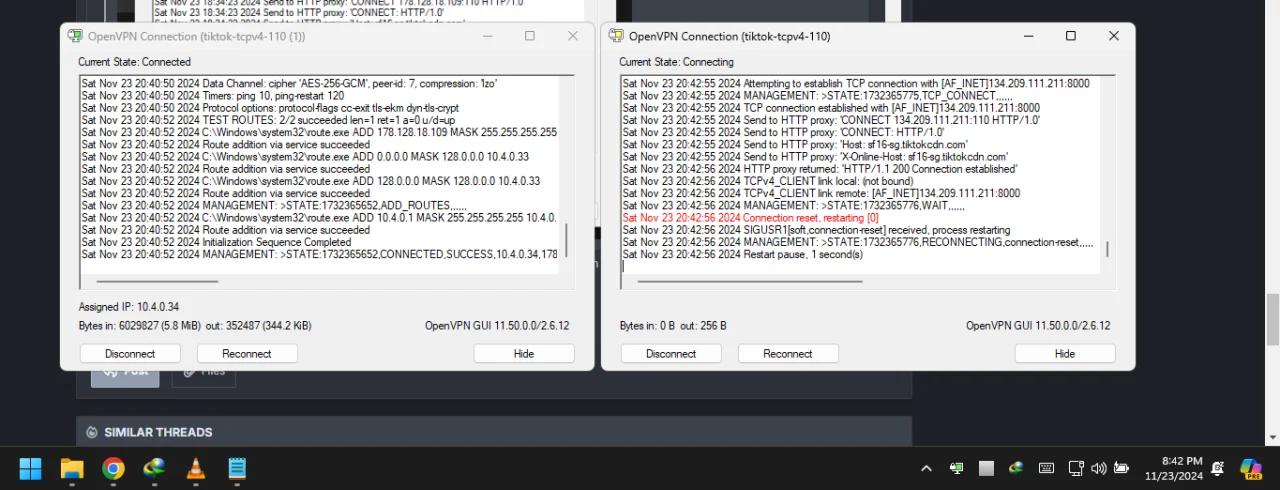Click 'Bytes in: 0 B out: 256 B' text
Viewport: 1280px width, 490px height.
pyautogui.click(x=673, y=326)
